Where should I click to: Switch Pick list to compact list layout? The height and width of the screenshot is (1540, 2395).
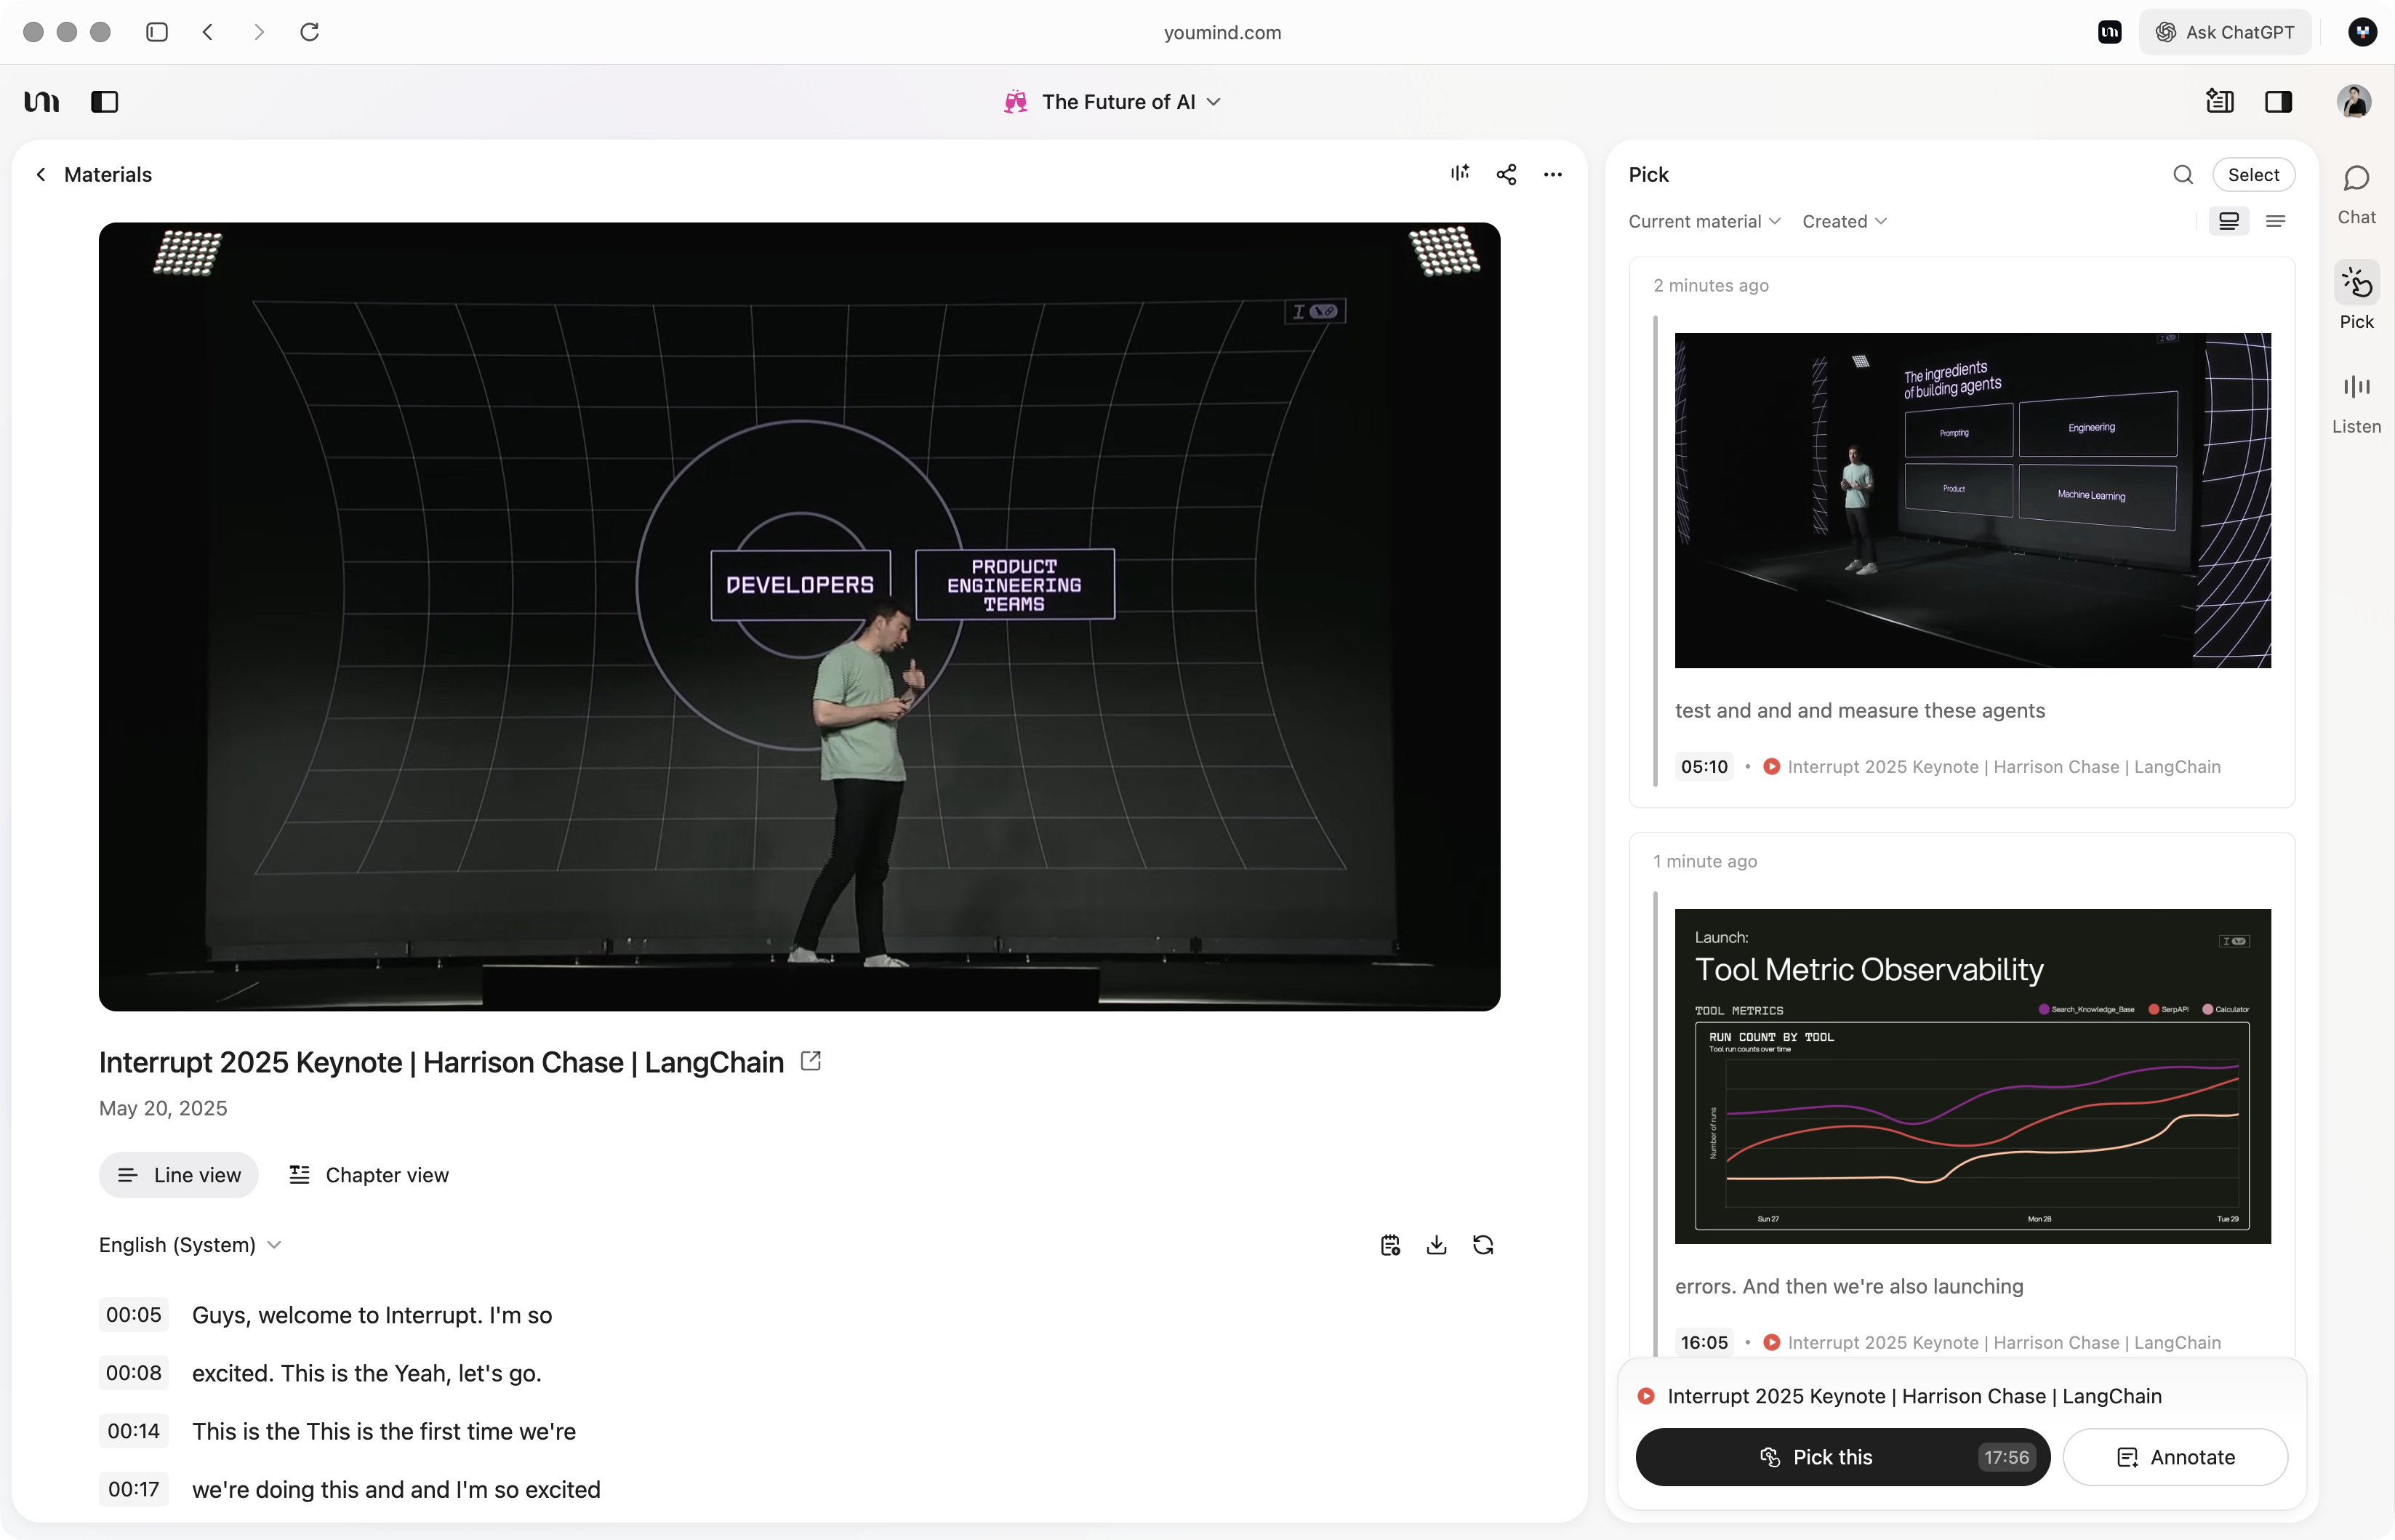point(2275,221)
